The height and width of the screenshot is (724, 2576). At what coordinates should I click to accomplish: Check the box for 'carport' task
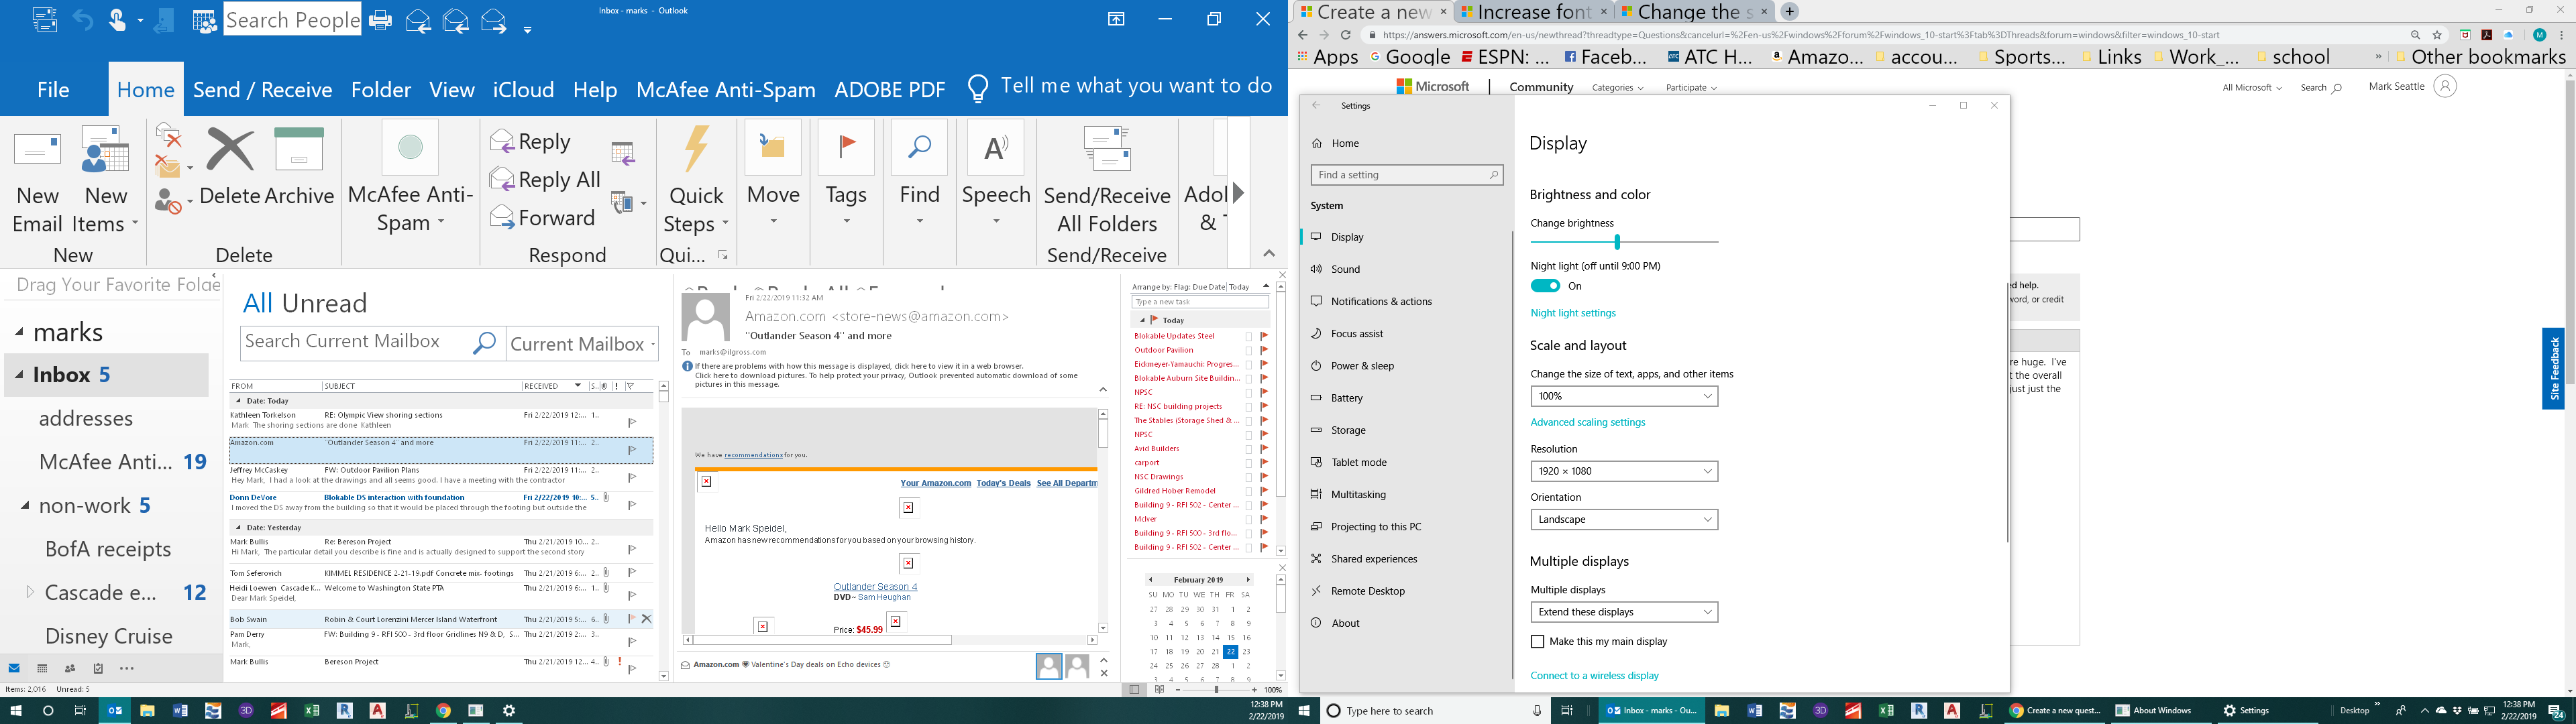tap(1249, 463)
